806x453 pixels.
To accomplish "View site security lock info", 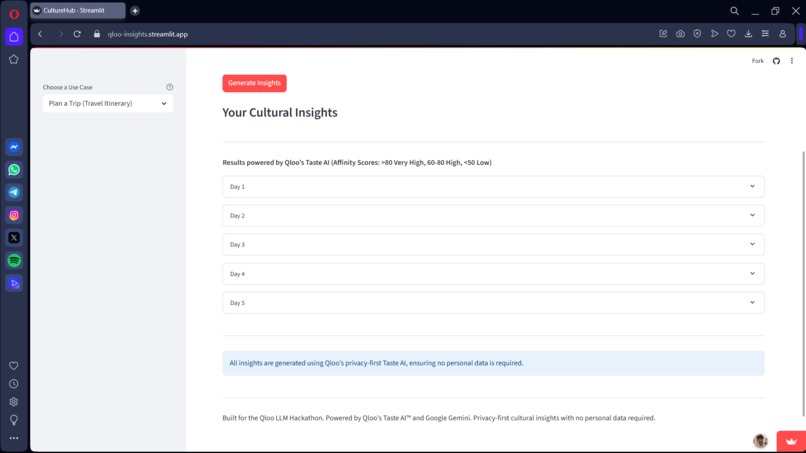I will click(x=97, y=34).
